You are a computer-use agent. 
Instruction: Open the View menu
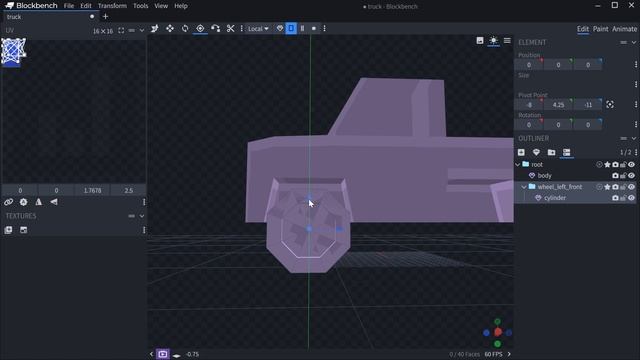pos(161,6)
